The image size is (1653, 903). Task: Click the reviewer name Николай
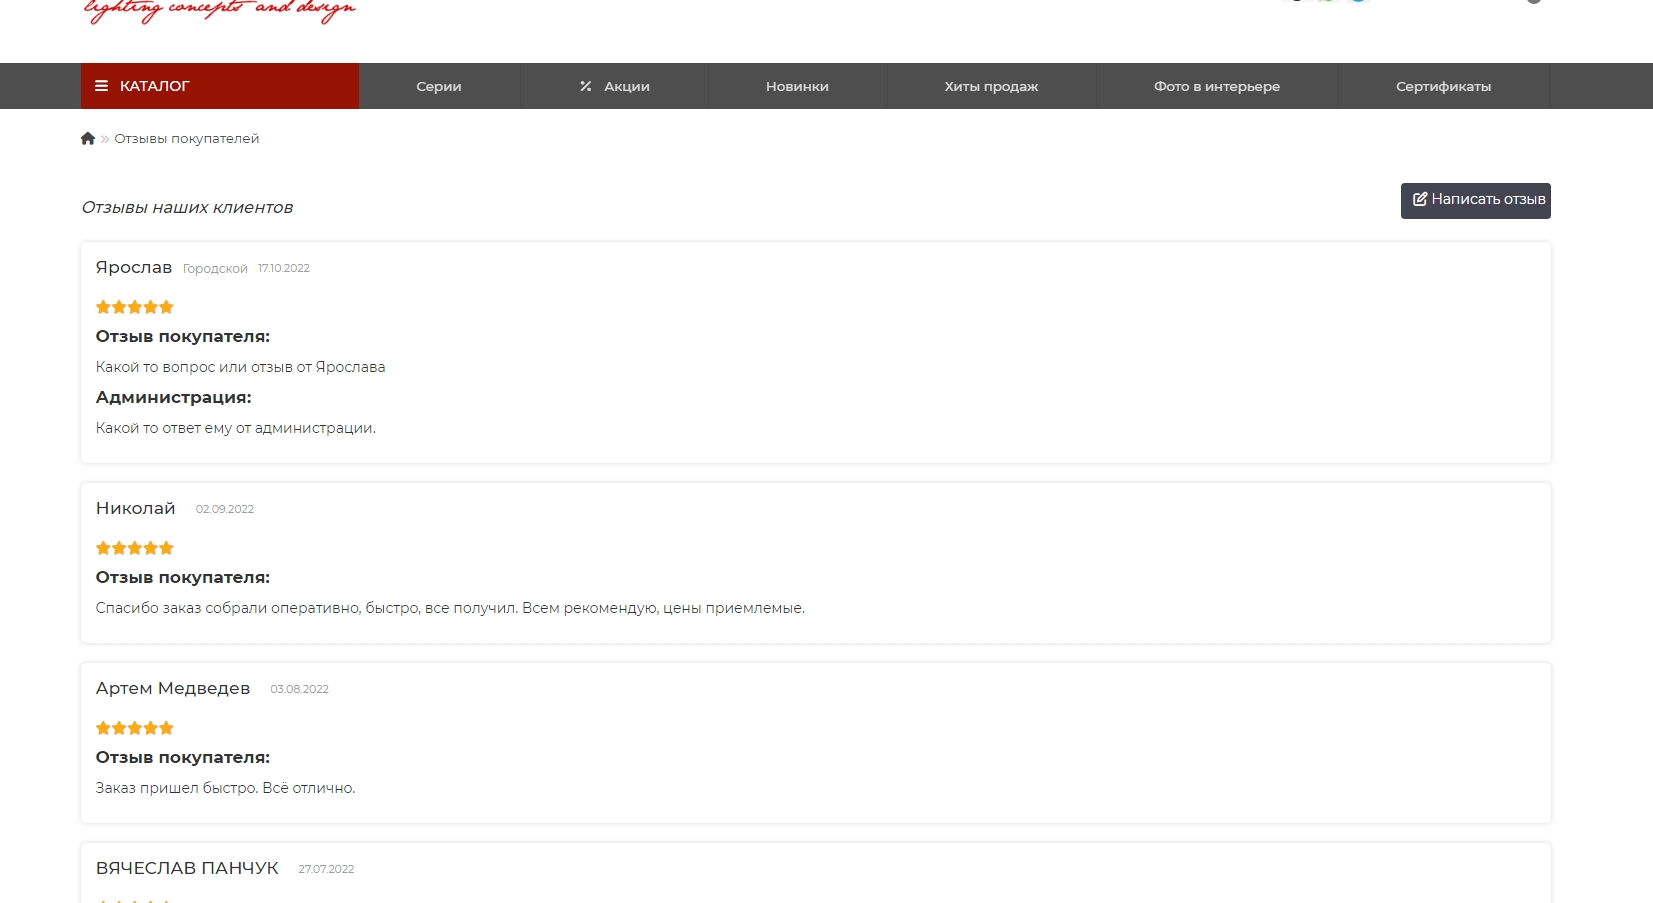[136, 509]
